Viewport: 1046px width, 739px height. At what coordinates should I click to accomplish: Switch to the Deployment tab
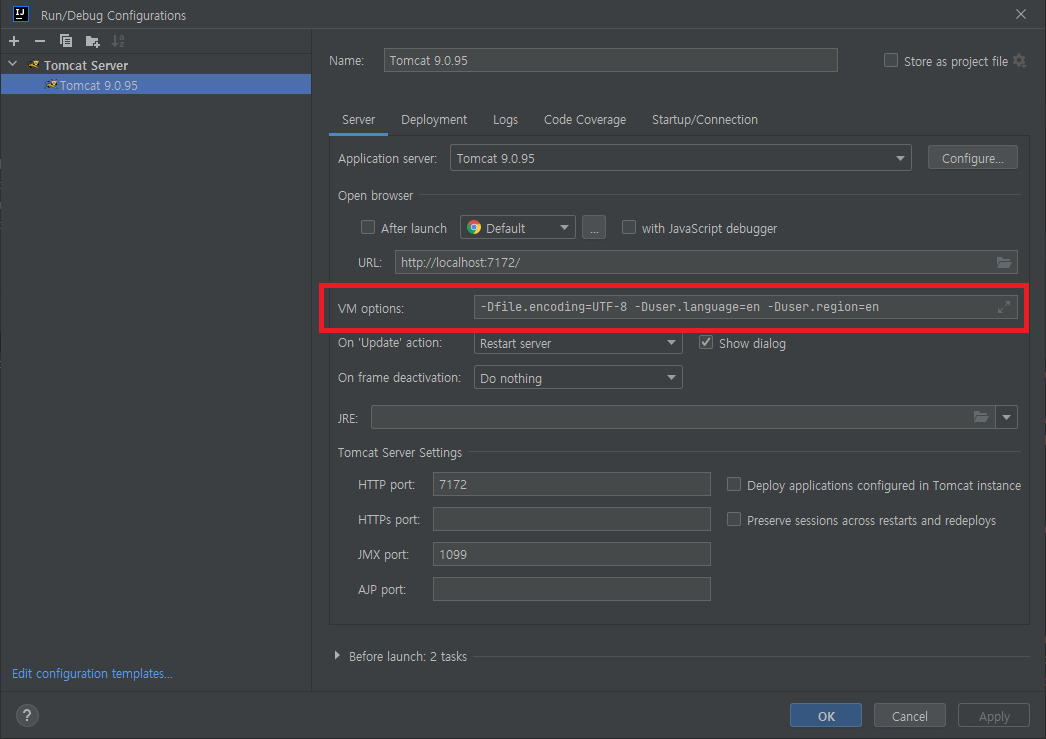click(434, 120)
